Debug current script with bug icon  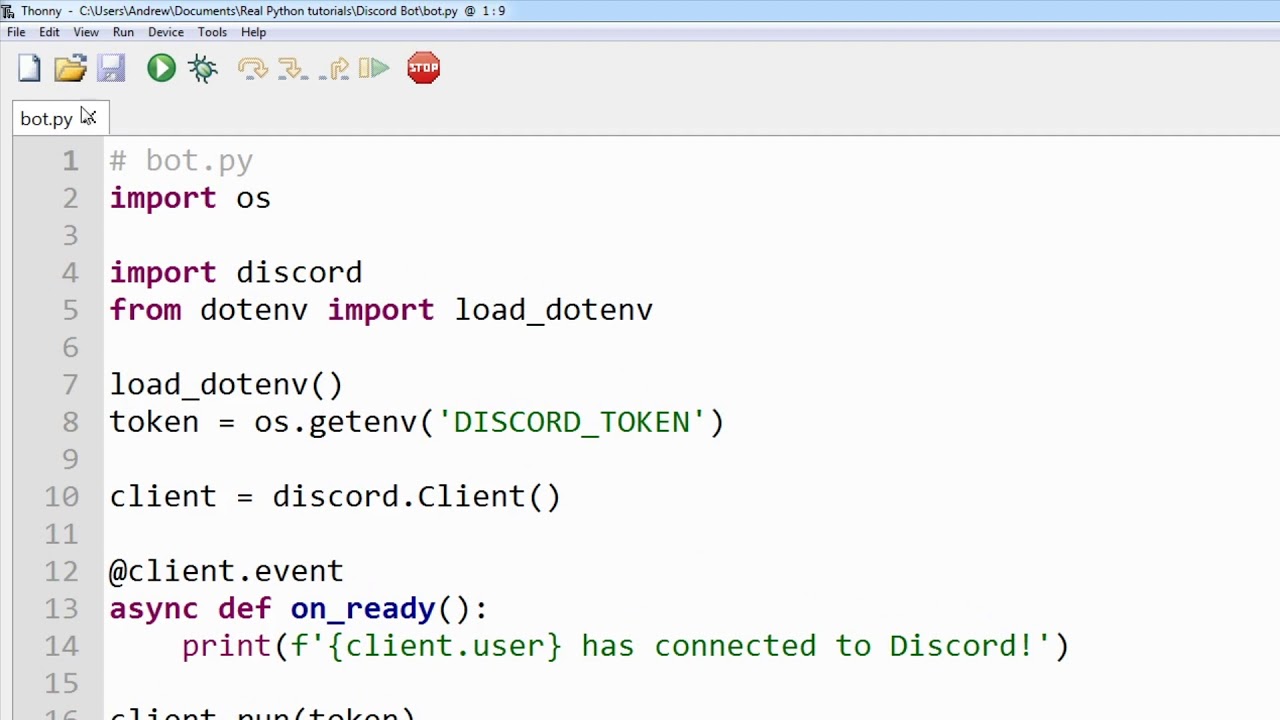(202, 68)
